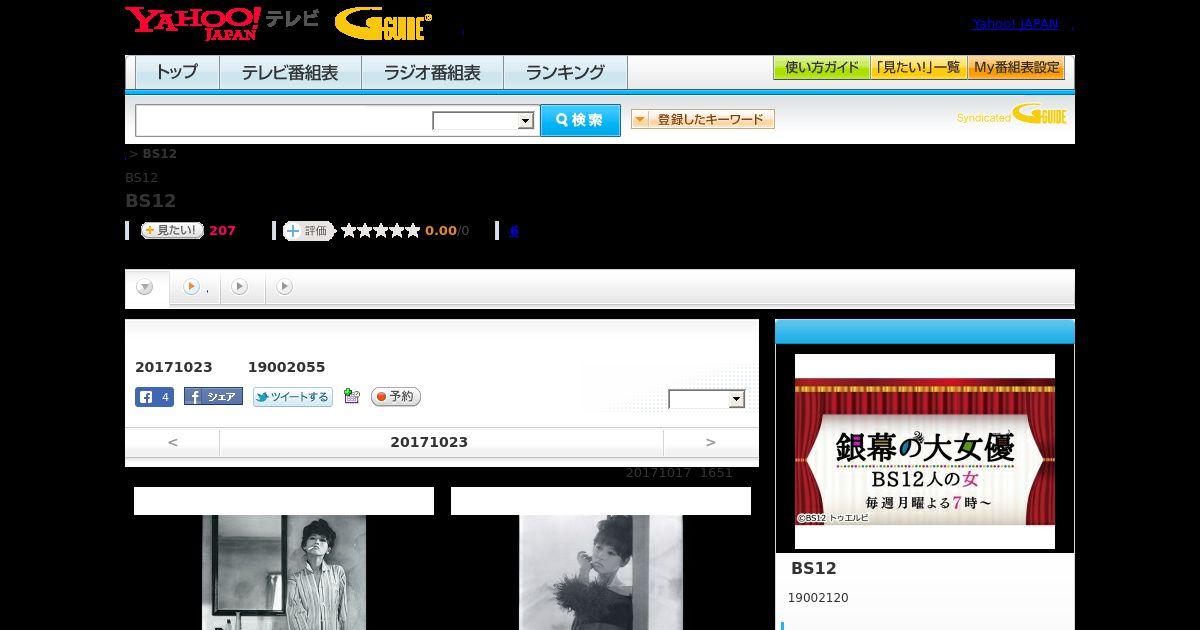Click the 見たい! add button
The image size is (1200, 630).
tap(172, 230)
